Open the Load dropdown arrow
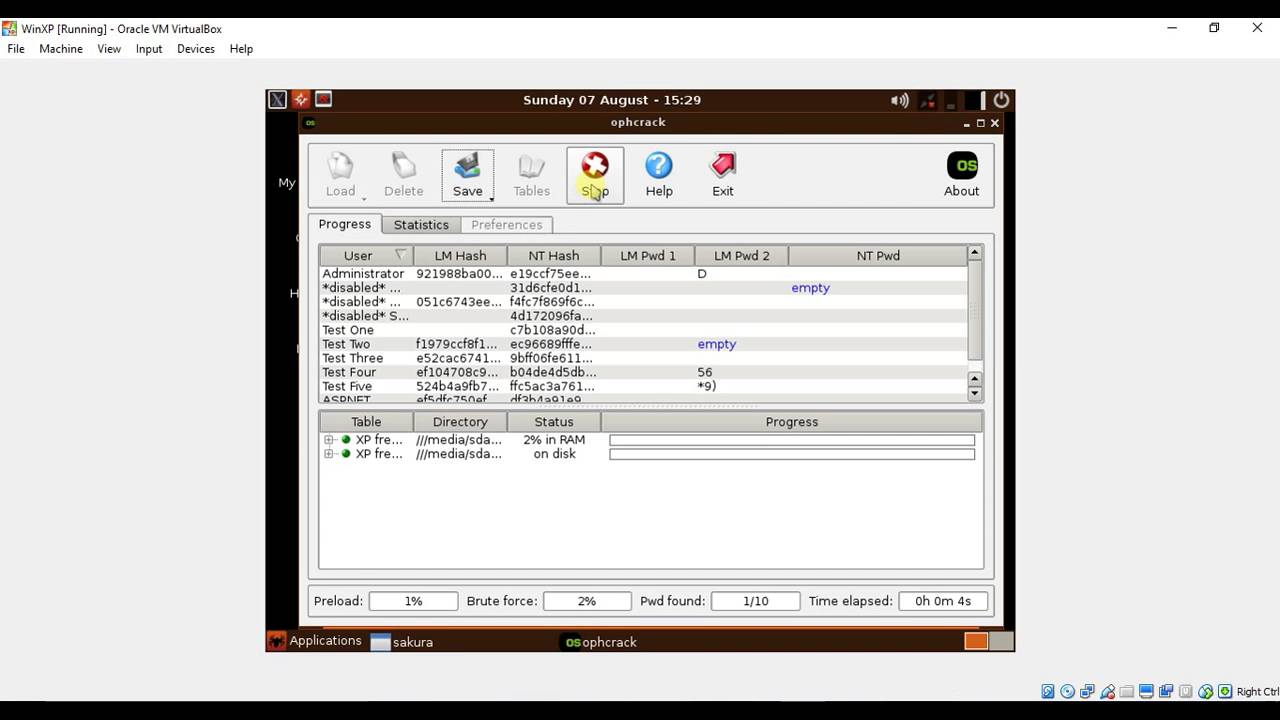 pyautogui.click(x=364, y=198)
